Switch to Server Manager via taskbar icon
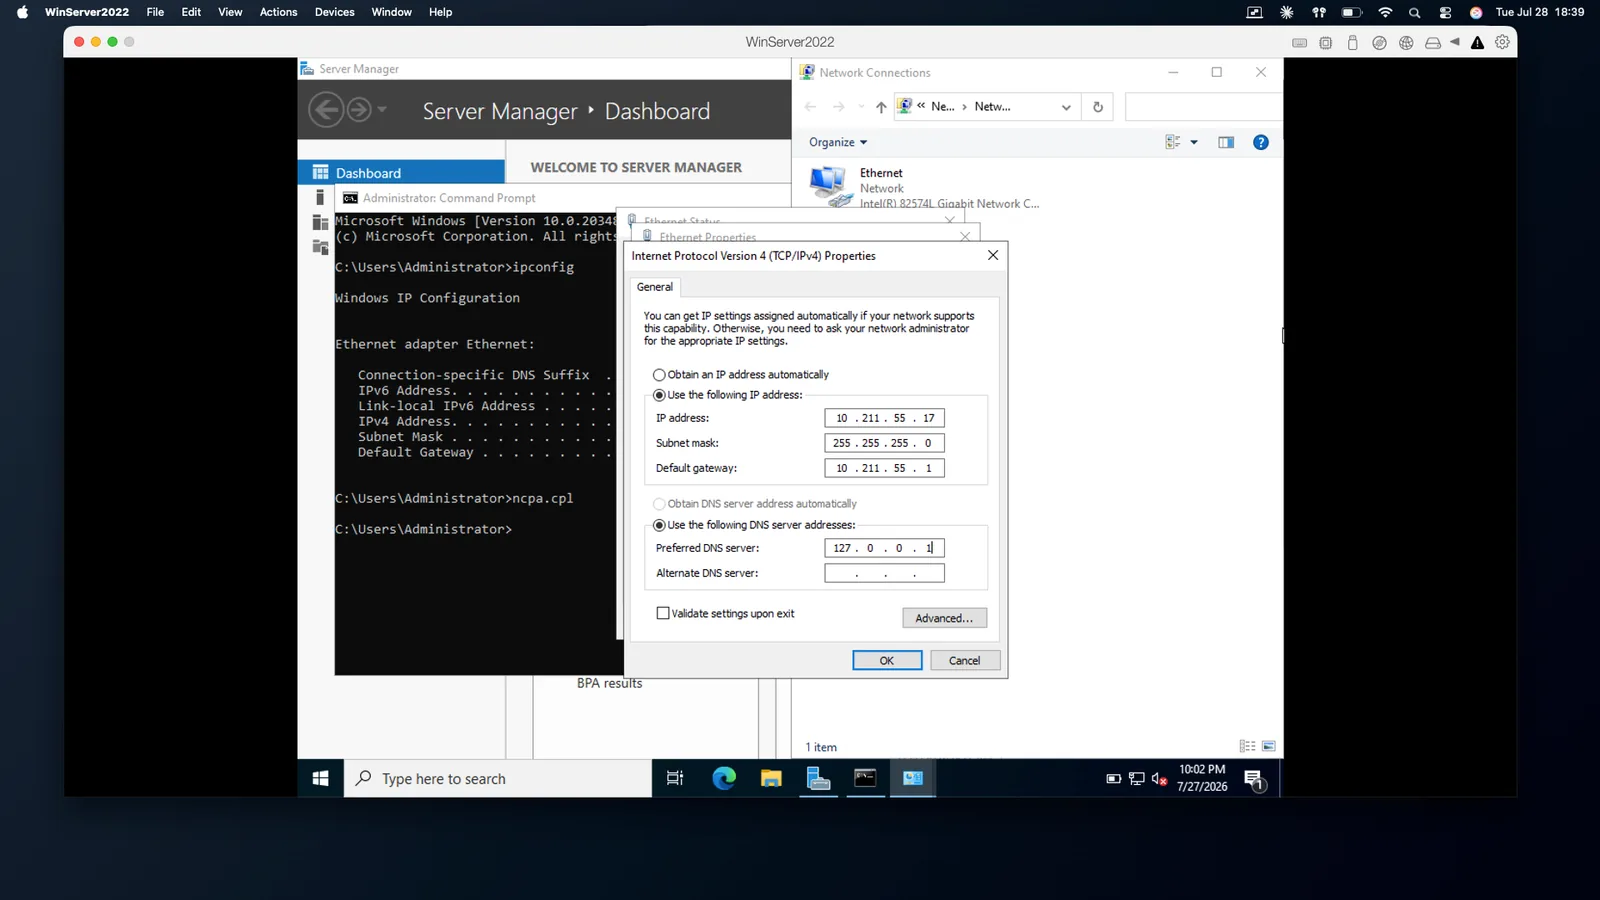Screen dimensions: 1600x900 [819, 778]
